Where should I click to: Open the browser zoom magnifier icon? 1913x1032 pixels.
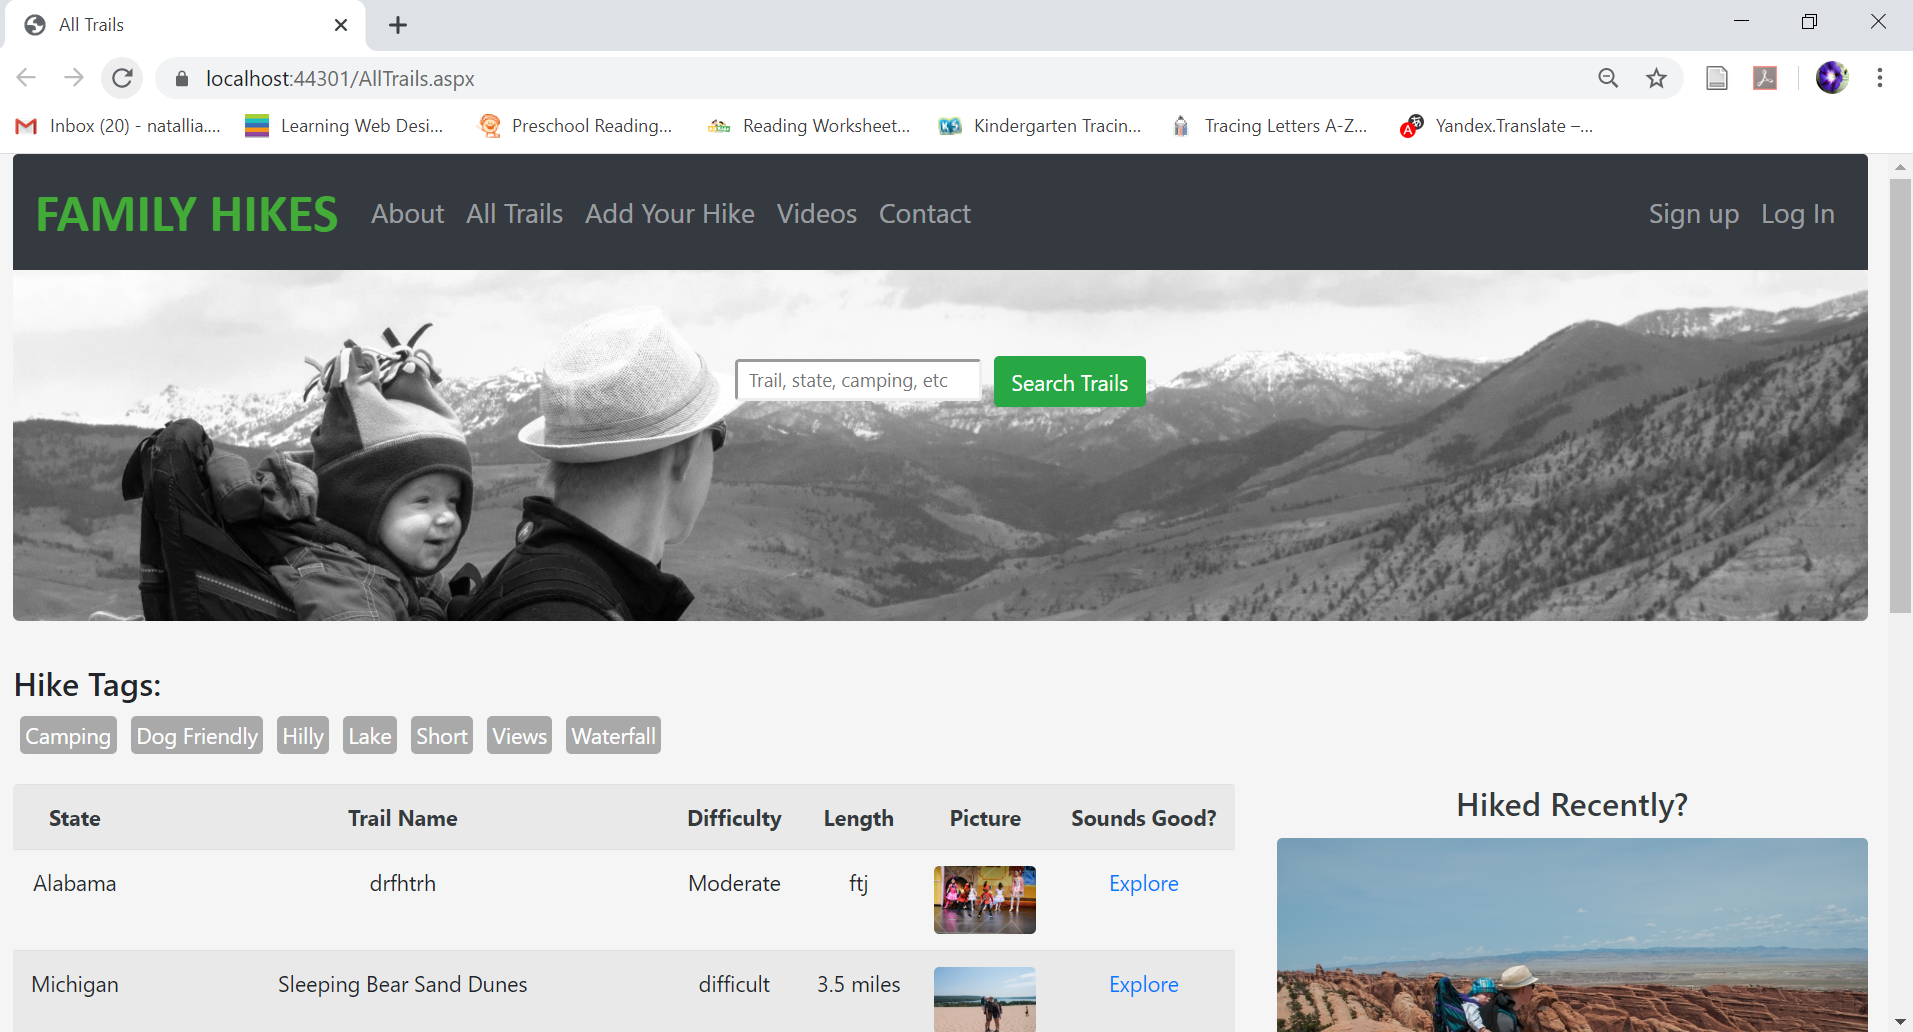[x=1608, y=78]
